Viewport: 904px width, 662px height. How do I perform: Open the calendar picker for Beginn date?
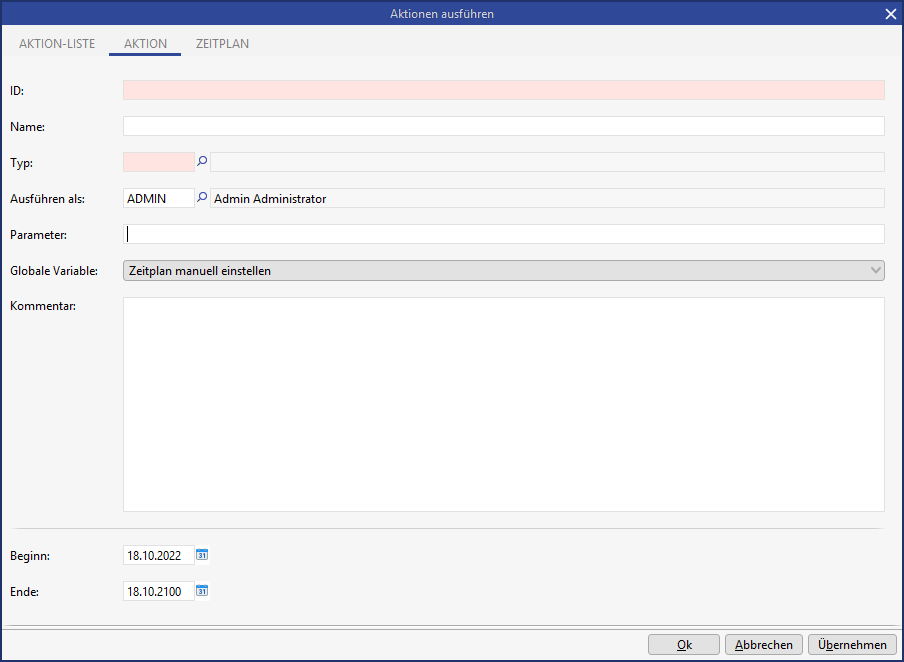coord(202,555)
